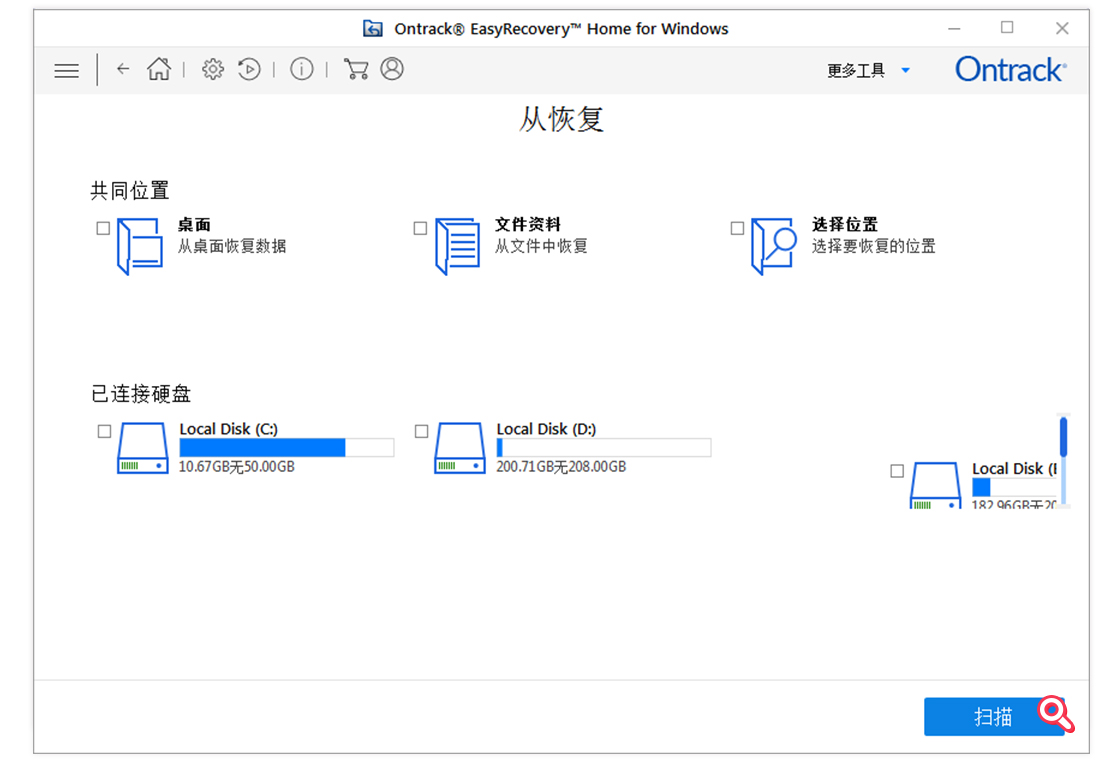The width and height of the screenshot is (1120, 770).
Task: Click the 桌面 folder icon
Action: [x=139, y=246]
